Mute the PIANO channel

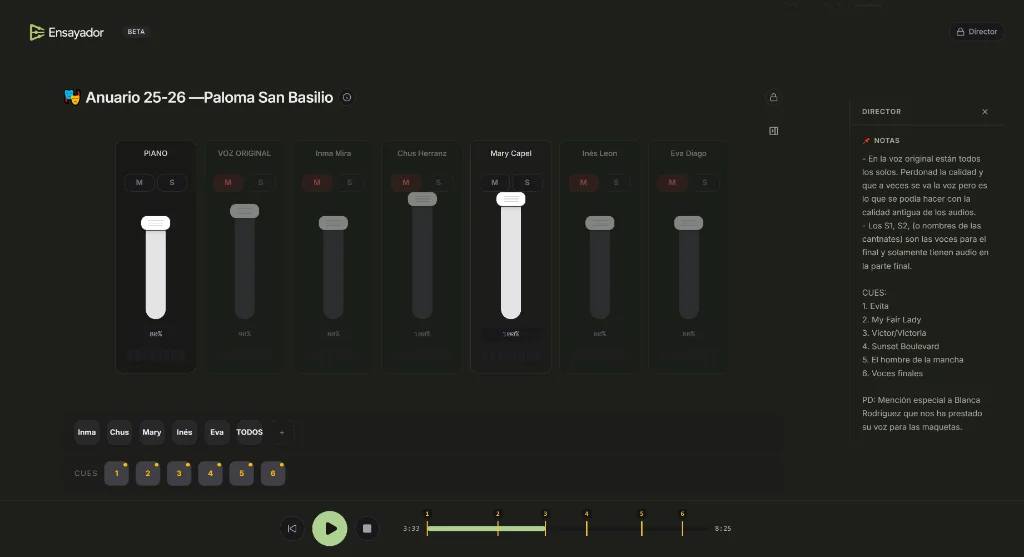click(139, 183)
